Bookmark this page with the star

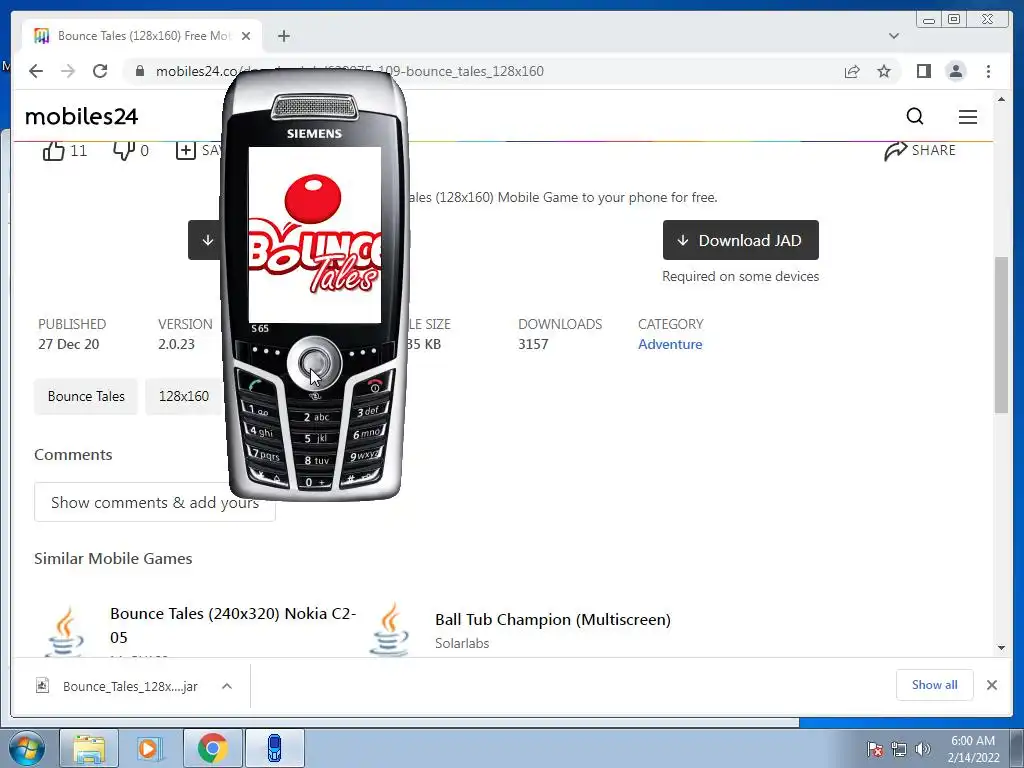(x=884, y=71)
